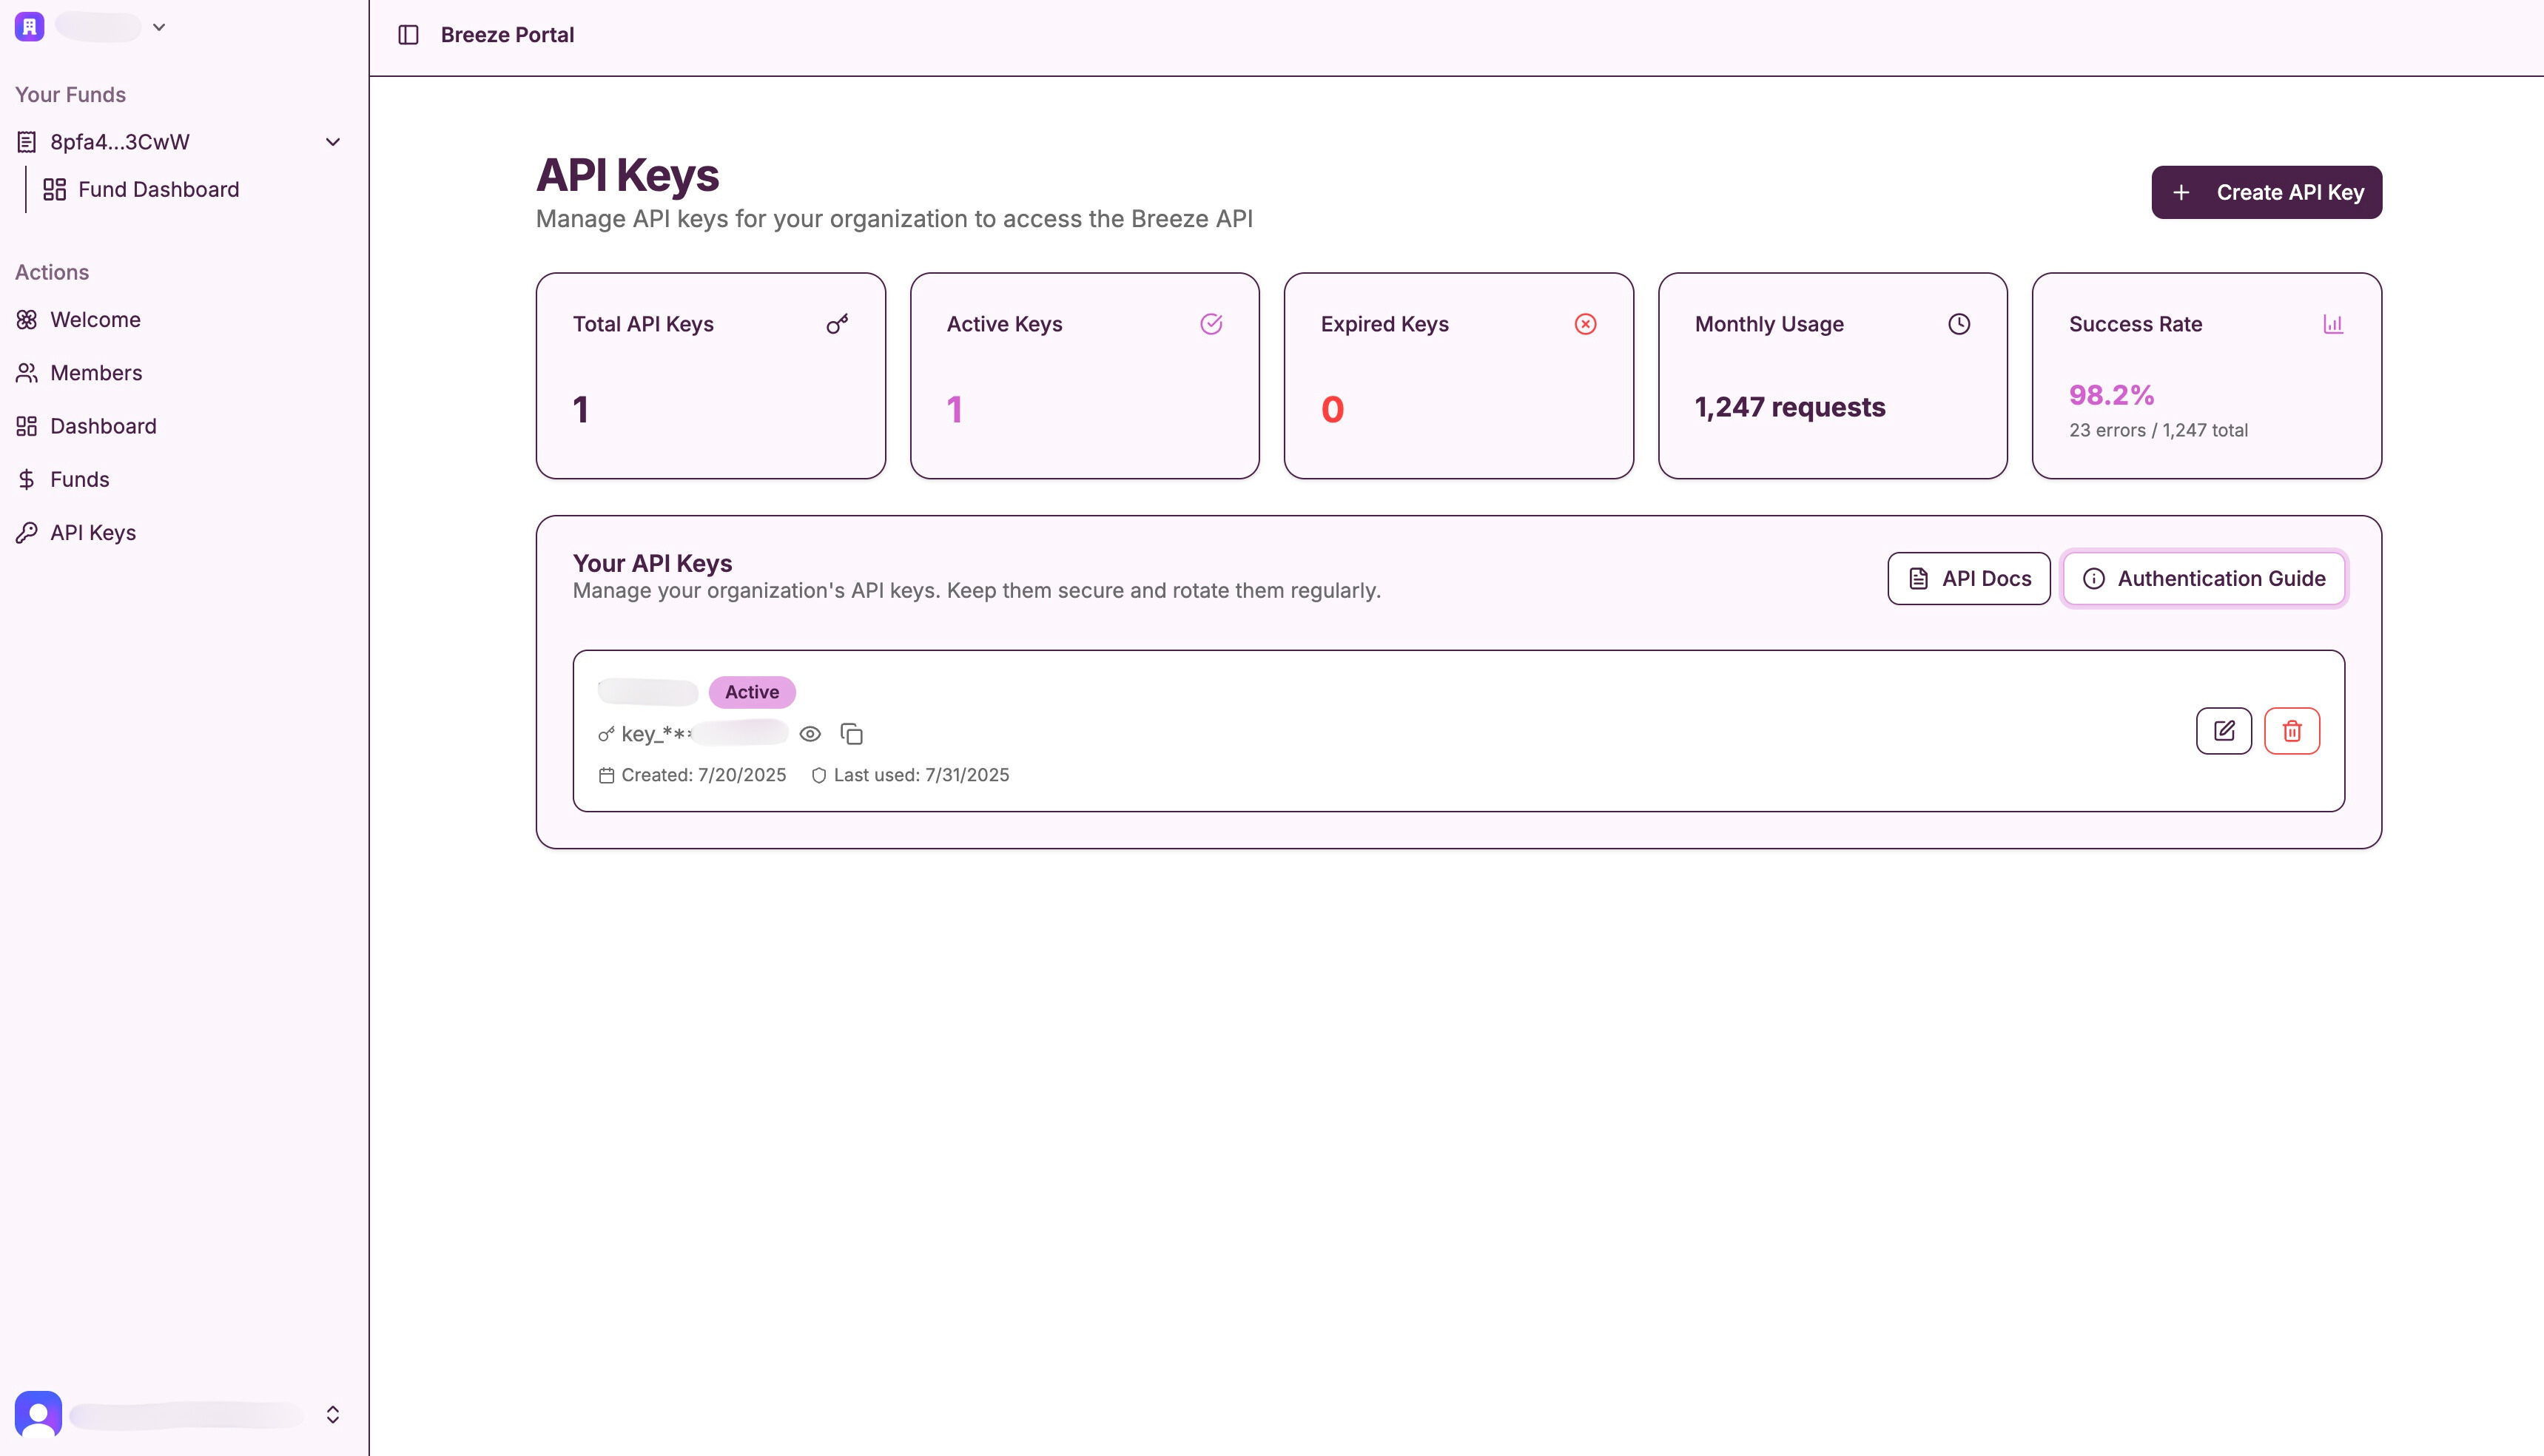Create a new API key
Screen dimensions: 2544x1456
point(2267,191)
